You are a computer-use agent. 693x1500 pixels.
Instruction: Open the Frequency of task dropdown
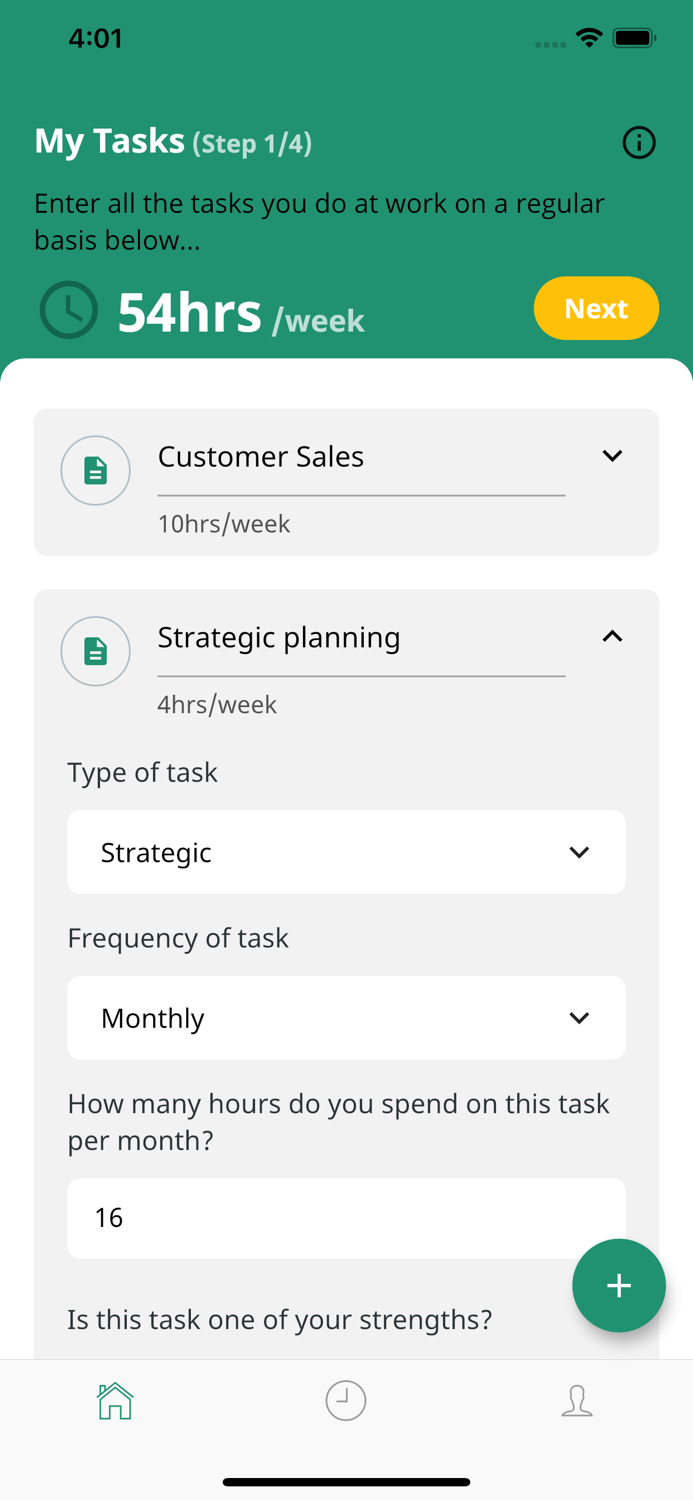[346, 1018]
